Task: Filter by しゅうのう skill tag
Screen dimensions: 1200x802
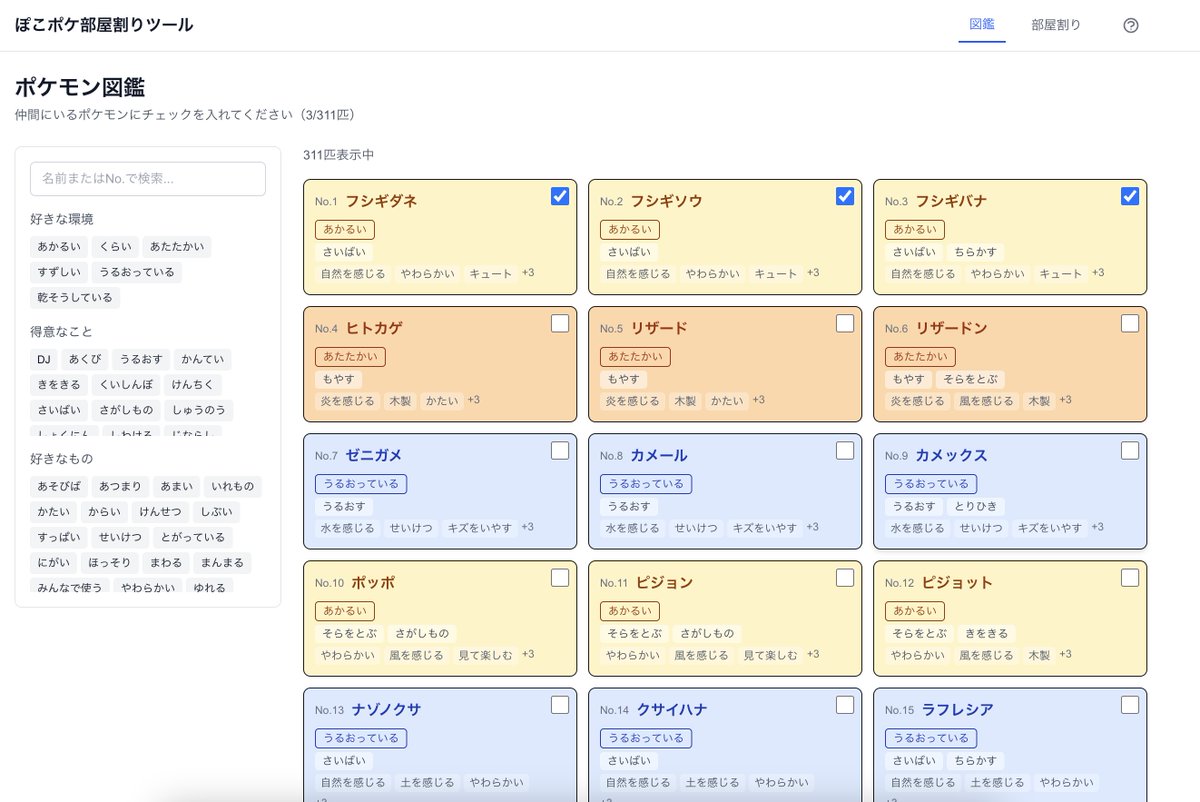Action: [x=198, y=410]
